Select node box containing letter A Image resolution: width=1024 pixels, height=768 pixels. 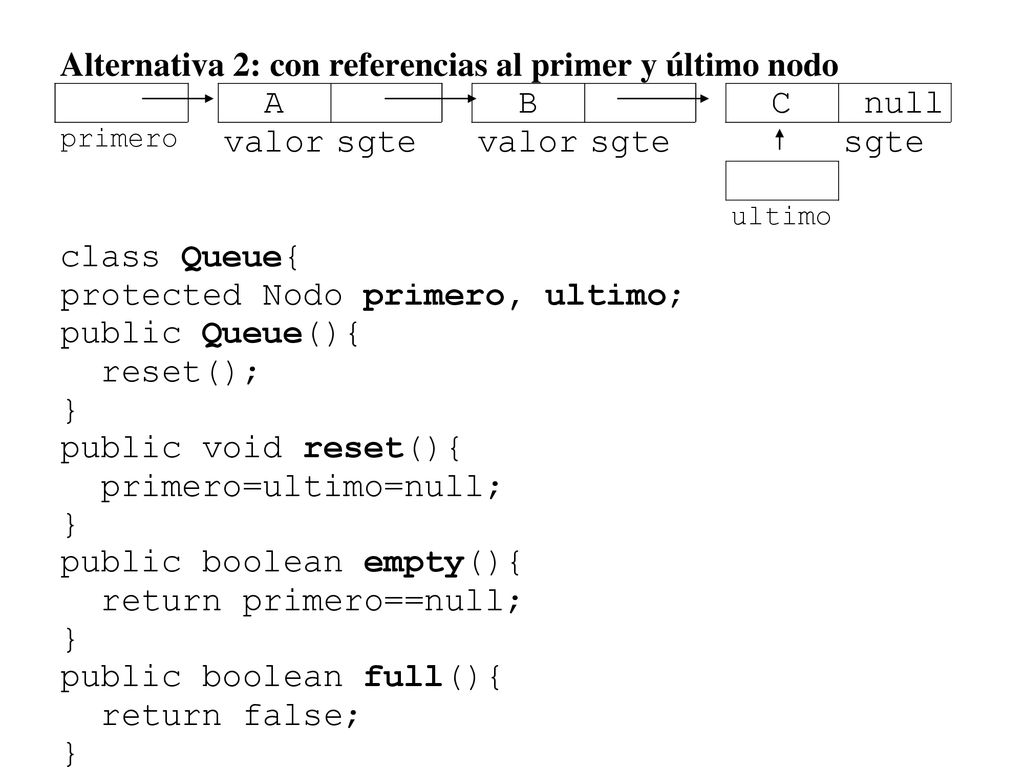coord(274,103)
